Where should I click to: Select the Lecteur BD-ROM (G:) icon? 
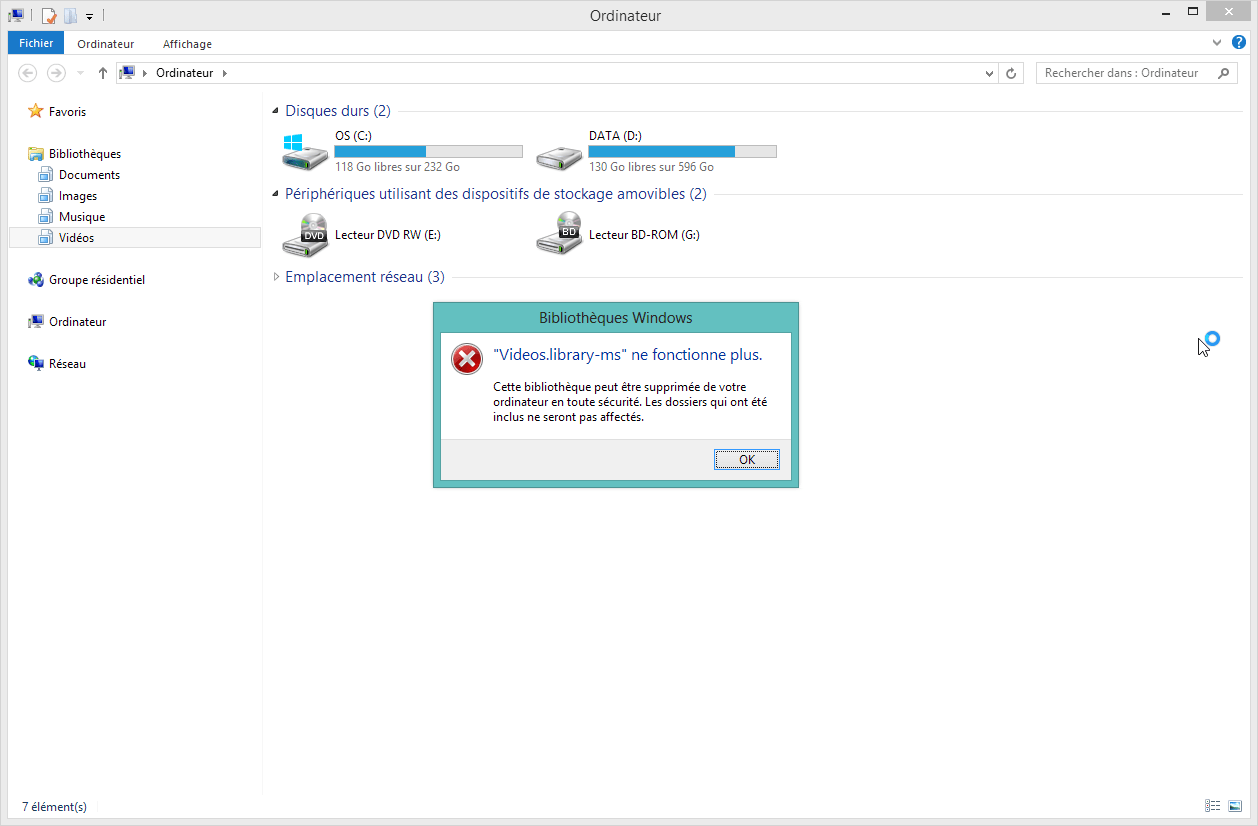559,235
